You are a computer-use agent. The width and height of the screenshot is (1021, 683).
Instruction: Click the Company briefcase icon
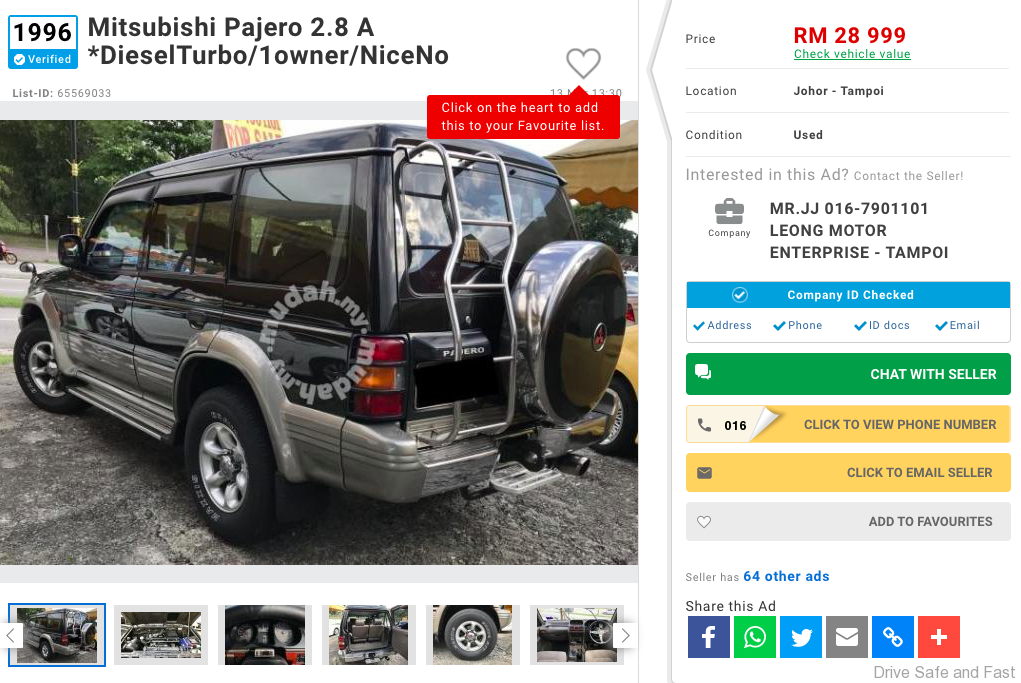729,212
